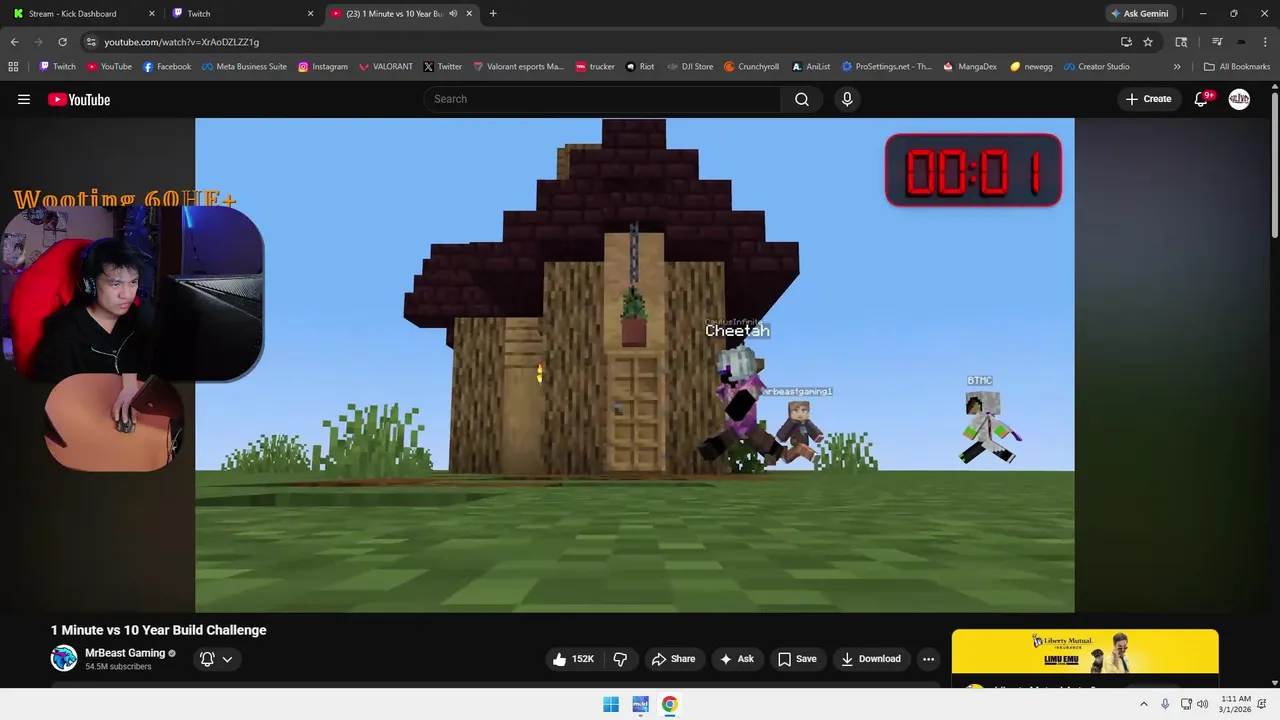Go to YouTube home via logo
This screenshot has height=720, width=1280.
pos(79,99)
